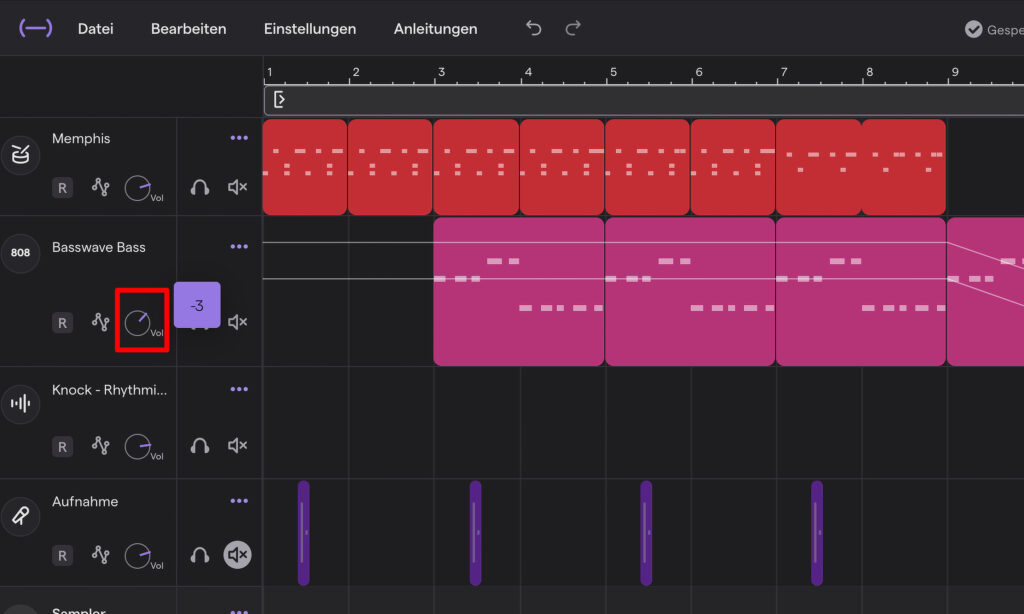The height and width of the screenshot is (614, 1024).
Task: Click the Knock track volume knob
Action: (x=137, y=447)
